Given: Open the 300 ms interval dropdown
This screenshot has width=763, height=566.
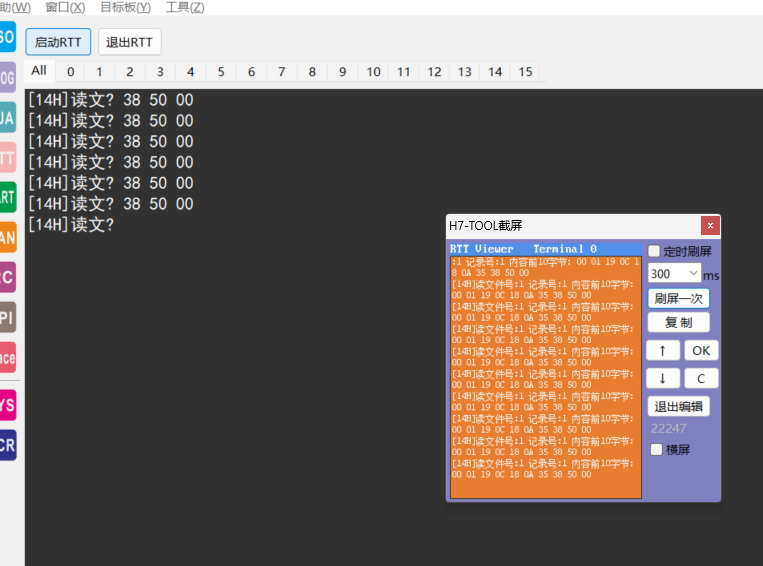Looking at the screenshot, I should [x=675, y=273].
